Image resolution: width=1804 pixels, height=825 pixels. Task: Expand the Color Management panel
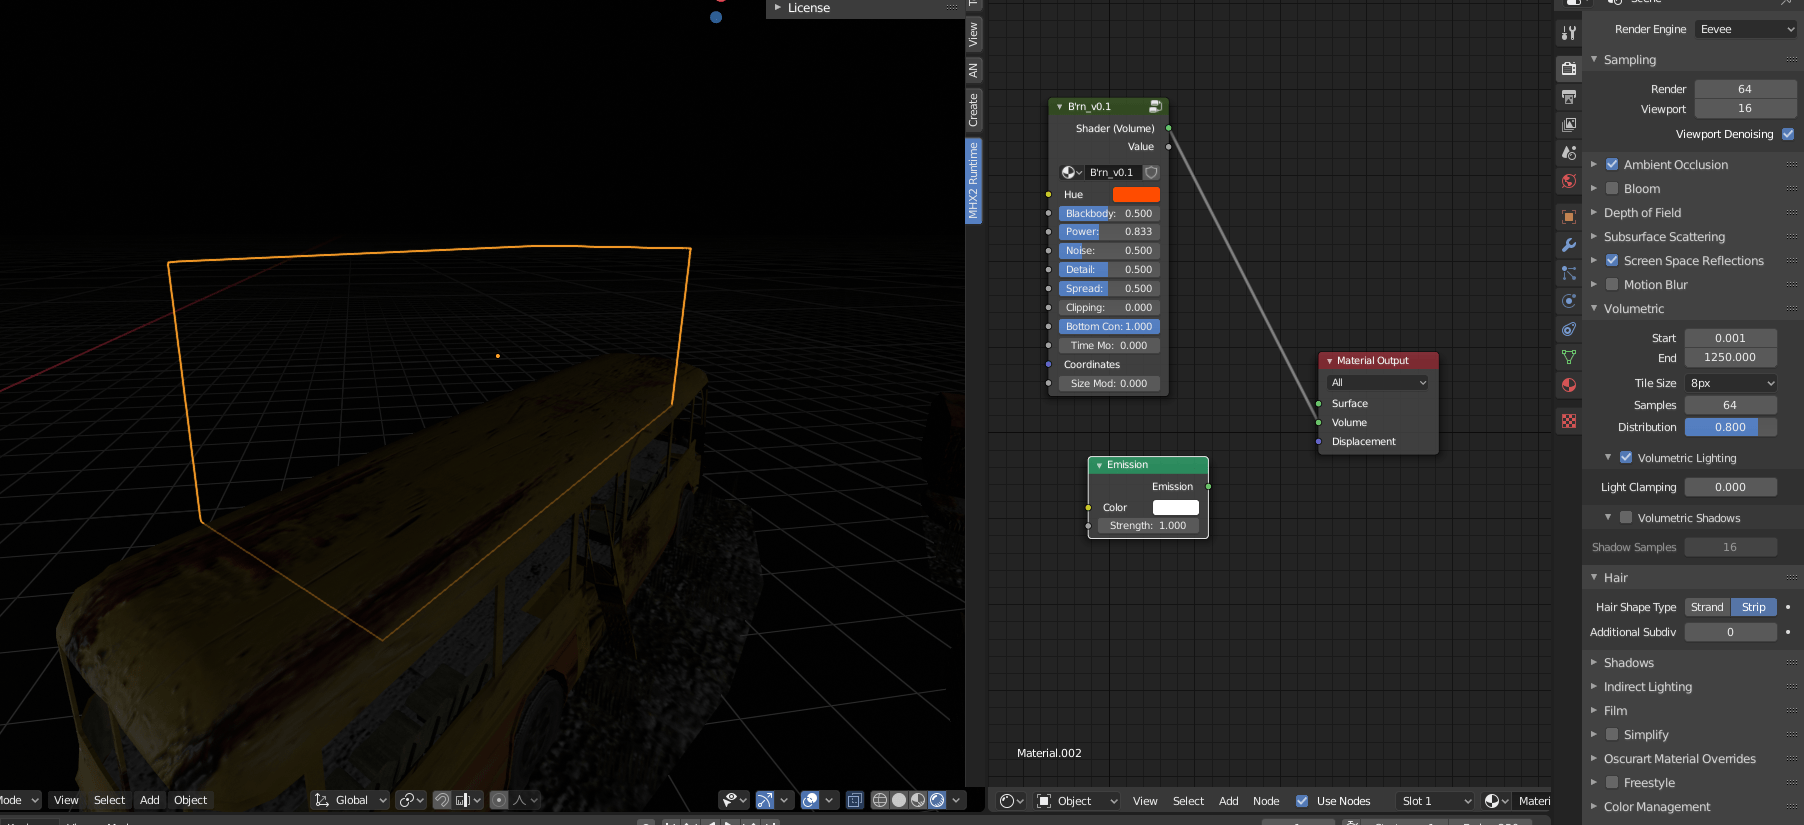point(1656,806)
